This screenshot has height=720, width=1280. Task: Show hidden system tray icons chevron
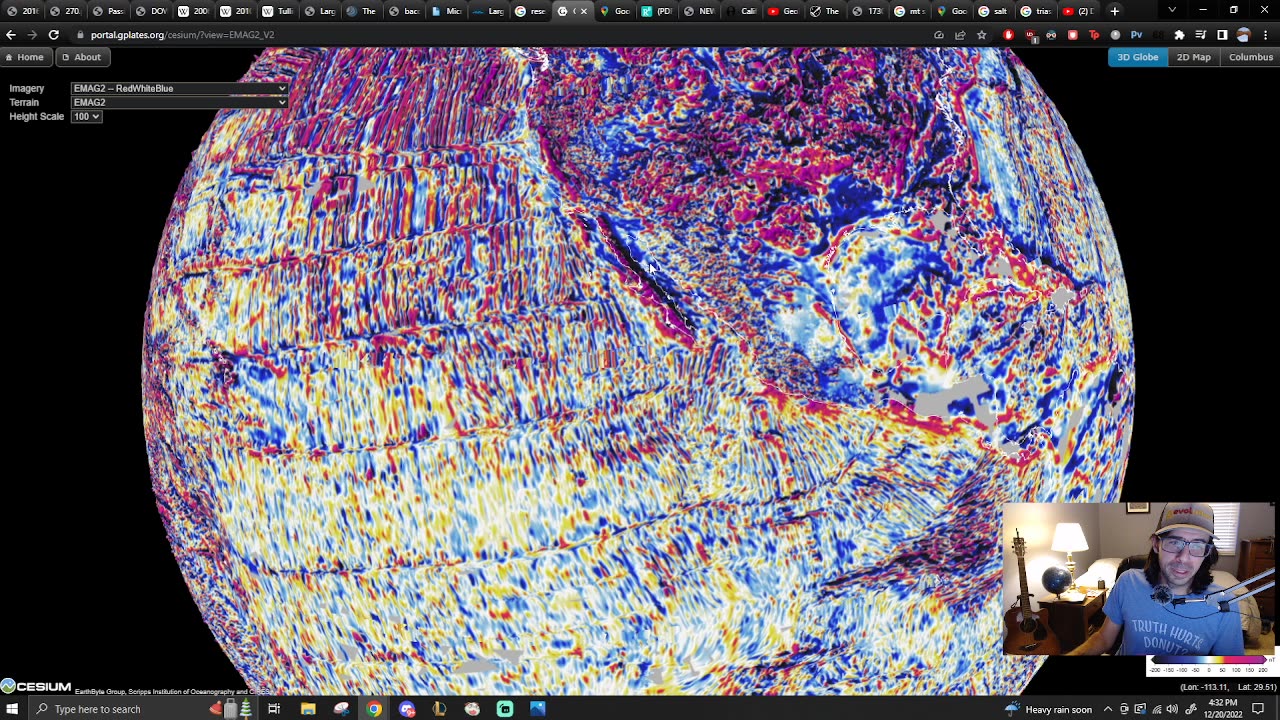click(1108, 709)
